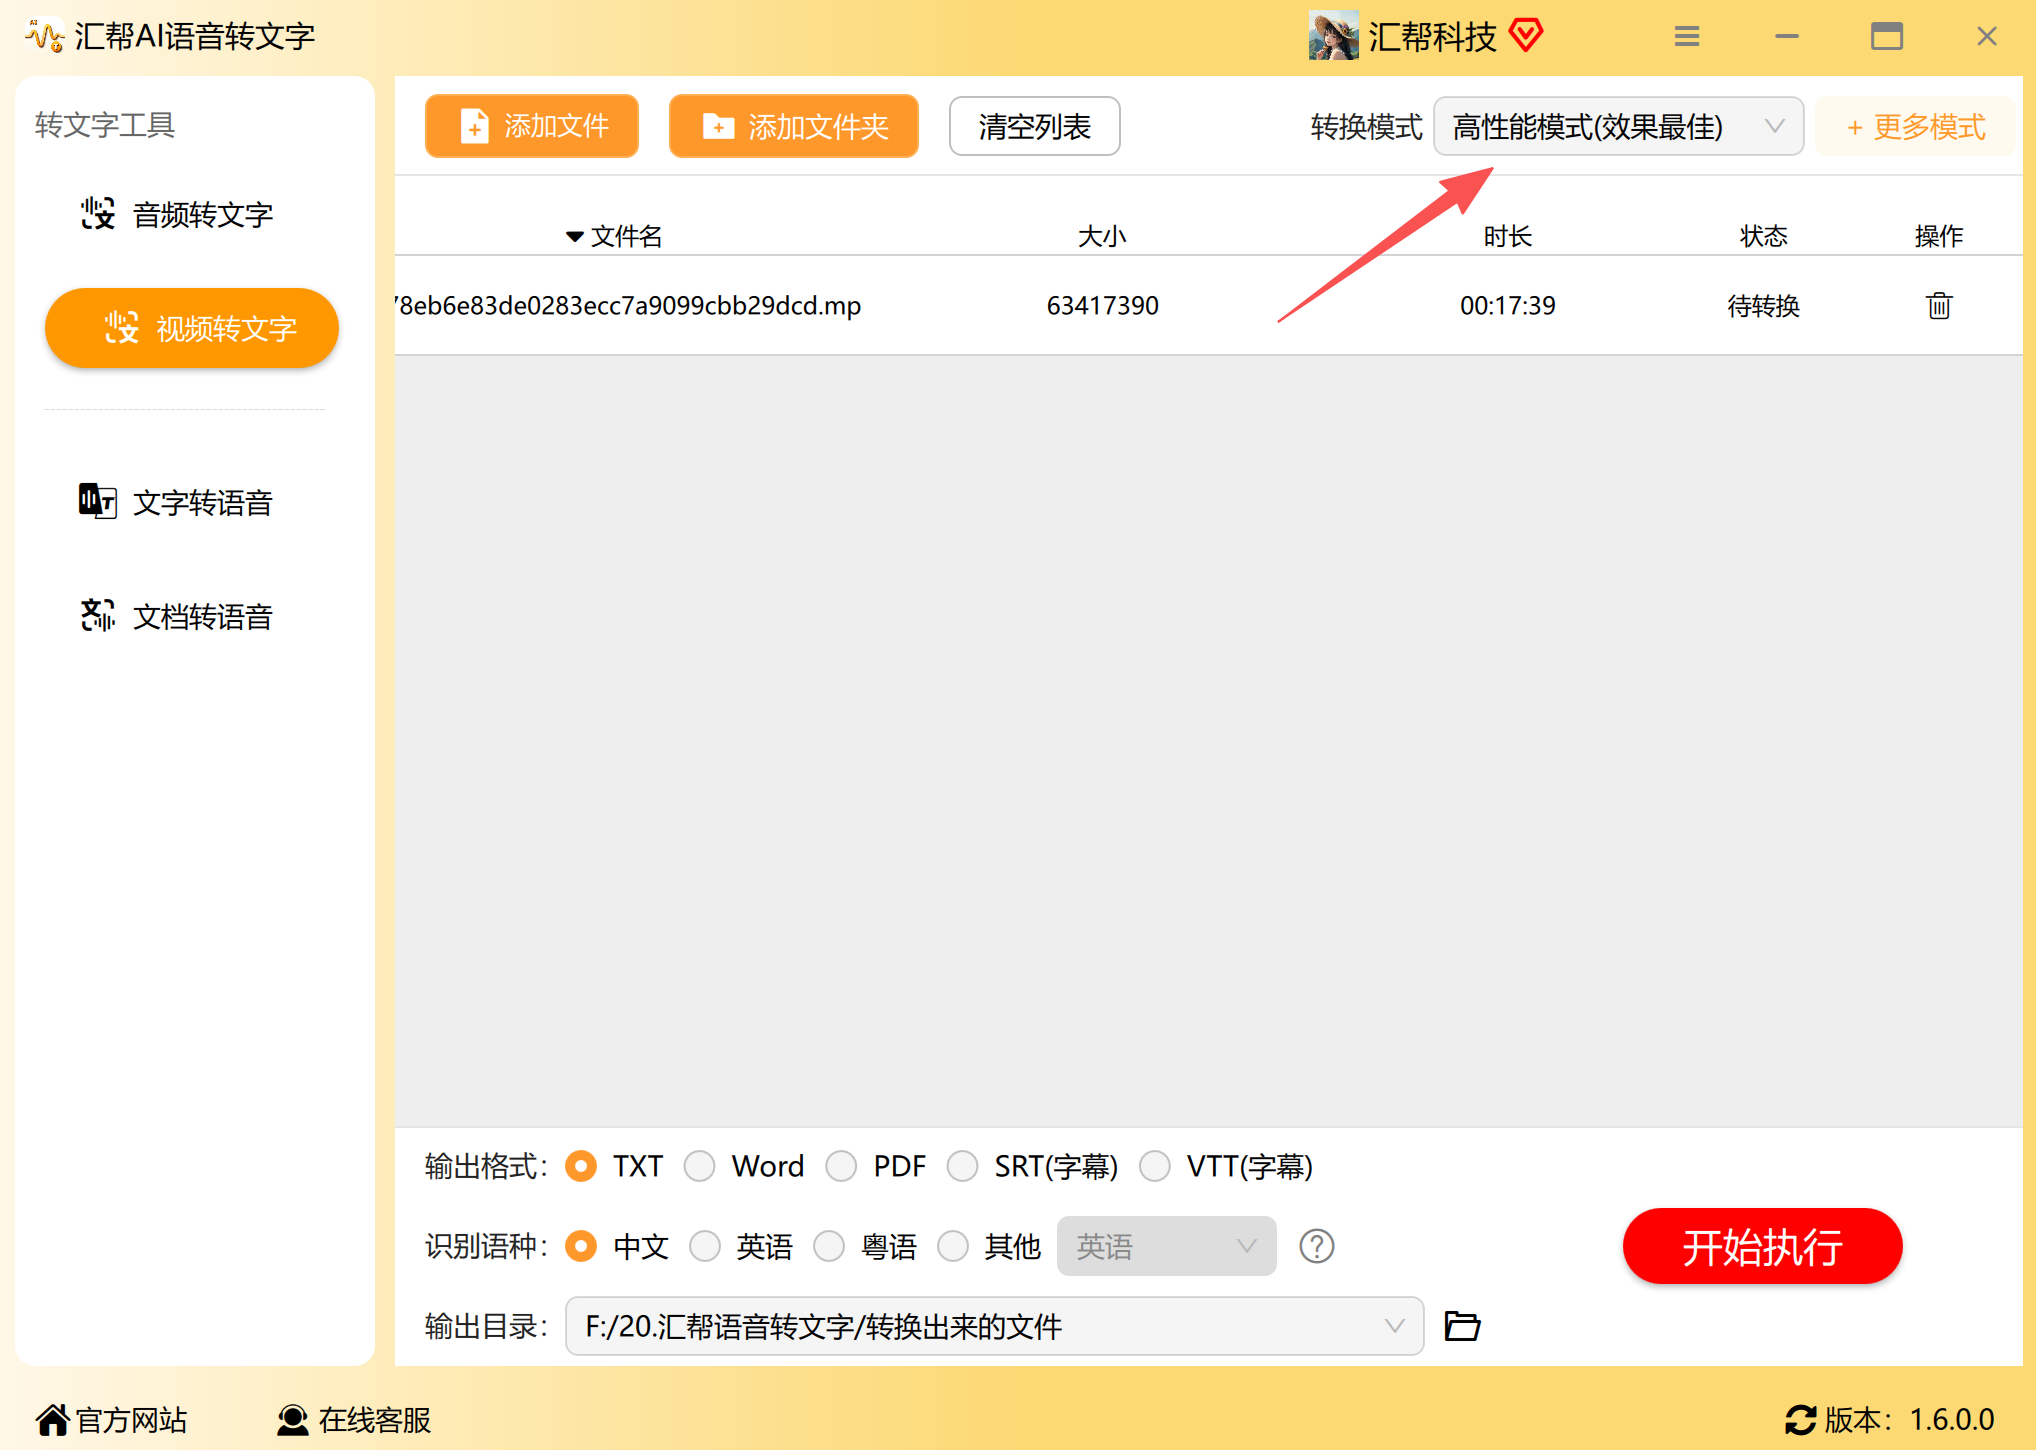Expand the disabled 英语 language dropdown

1166,1246
